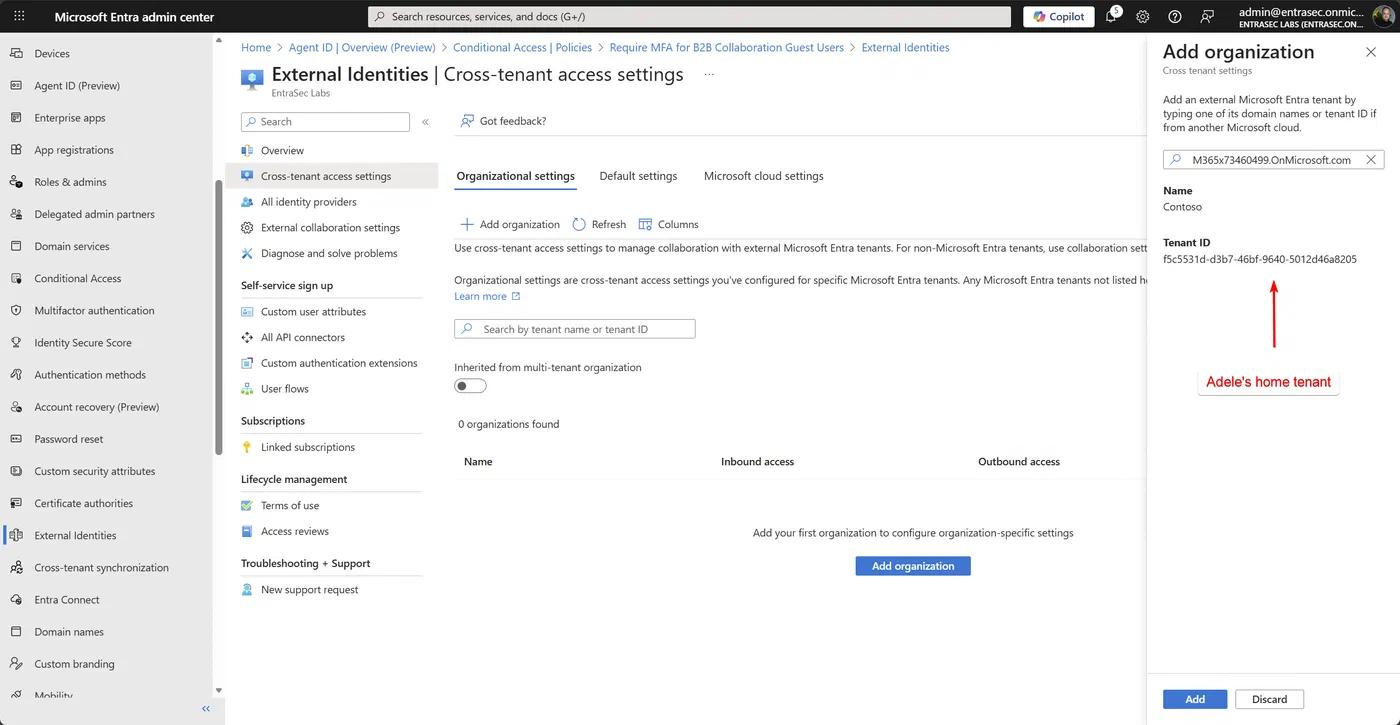
Task: Open the ellipsis more options next to title
Action: click(x=709, y=75)
